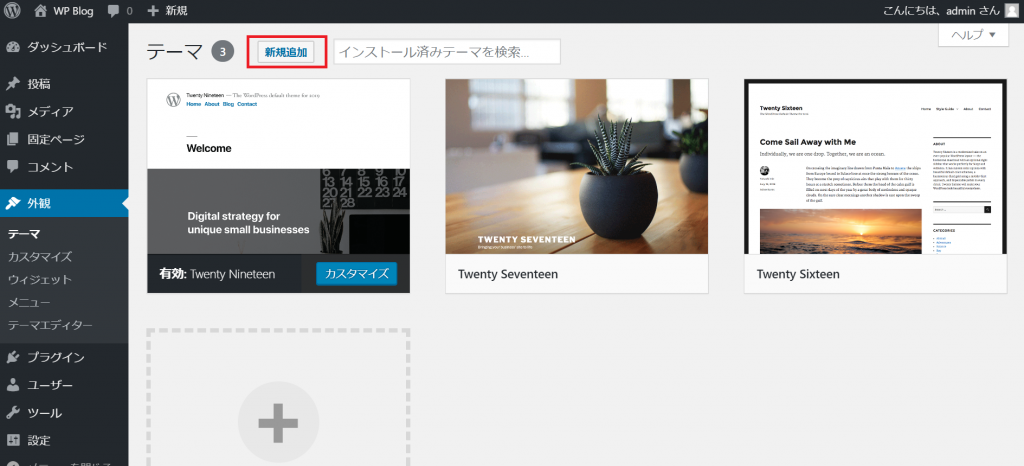
Task: Click the WordPress logo in admin bar
Action: pos(12,11)
